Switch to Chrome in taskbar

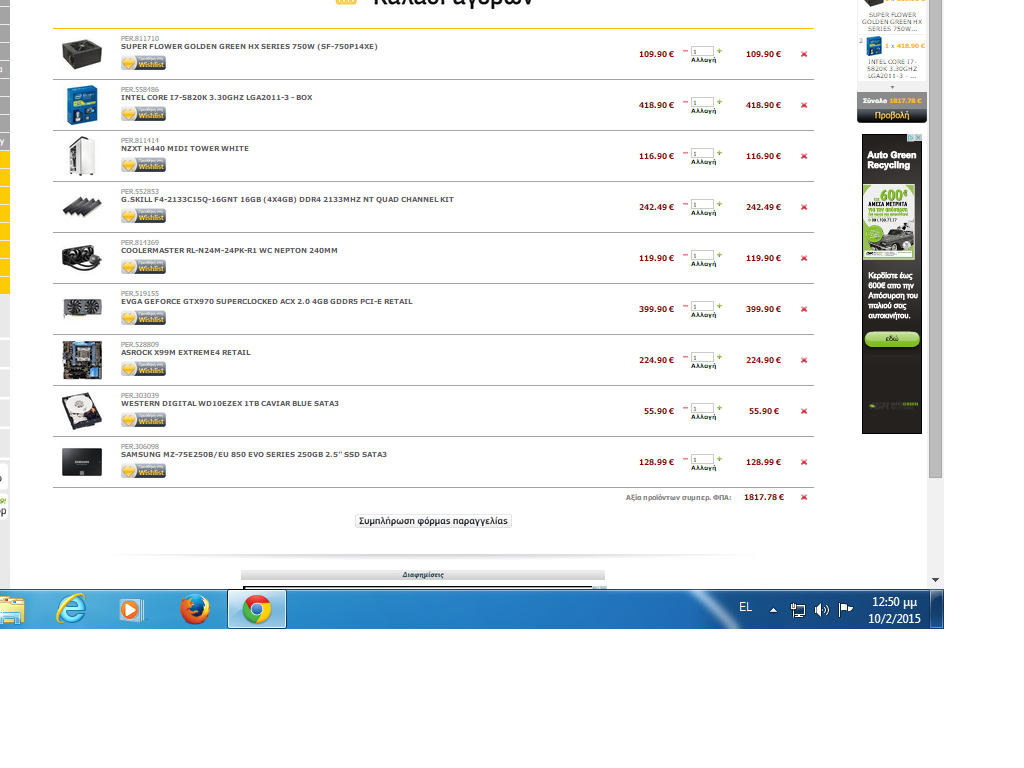coord(257,609)
